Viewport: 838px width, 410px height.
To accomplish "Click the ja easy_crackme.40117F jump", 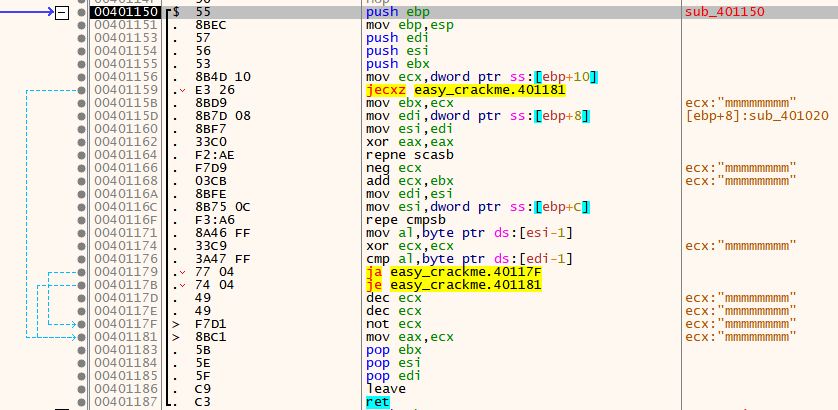I will [454, 272].
